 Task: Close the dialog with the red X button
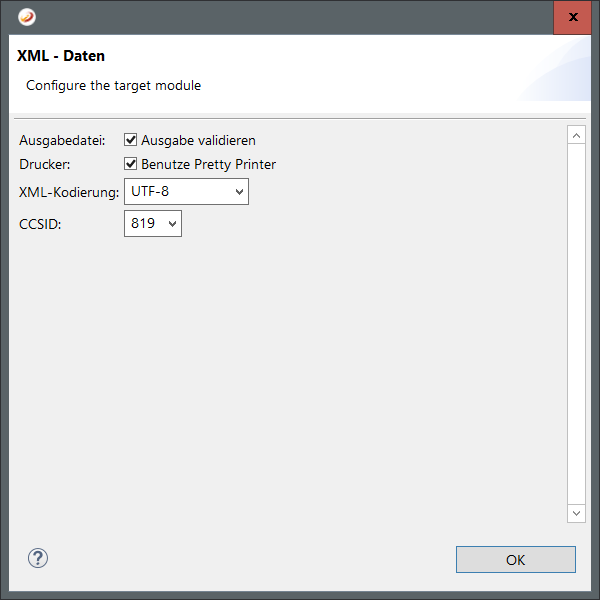[x=572, y=17]
